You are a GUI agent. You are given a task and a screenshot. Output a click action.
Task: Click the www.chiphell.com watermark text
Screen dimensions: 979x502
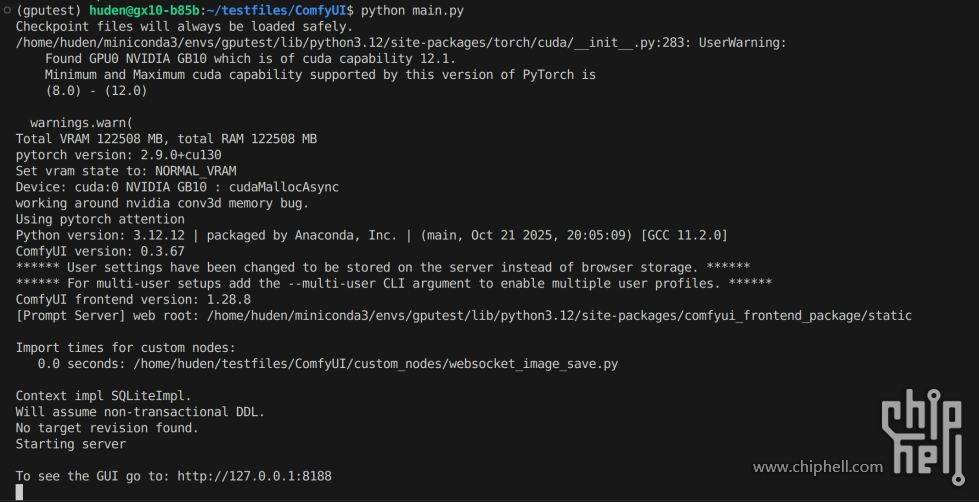click(x=817, y=466)
